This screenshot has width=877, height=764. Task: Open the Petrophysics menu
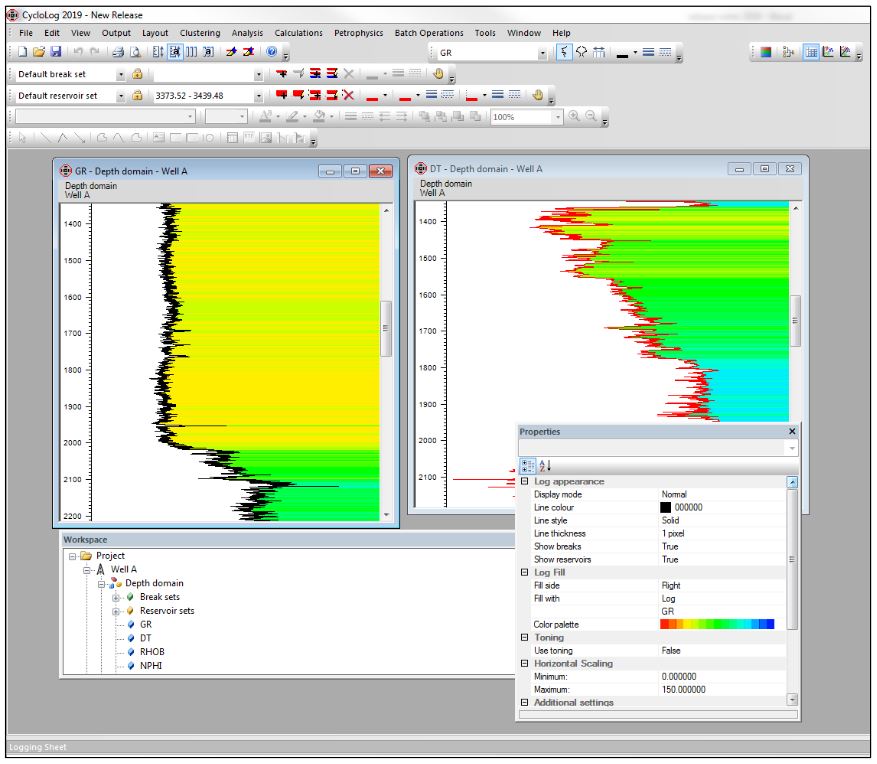point(358,33)
